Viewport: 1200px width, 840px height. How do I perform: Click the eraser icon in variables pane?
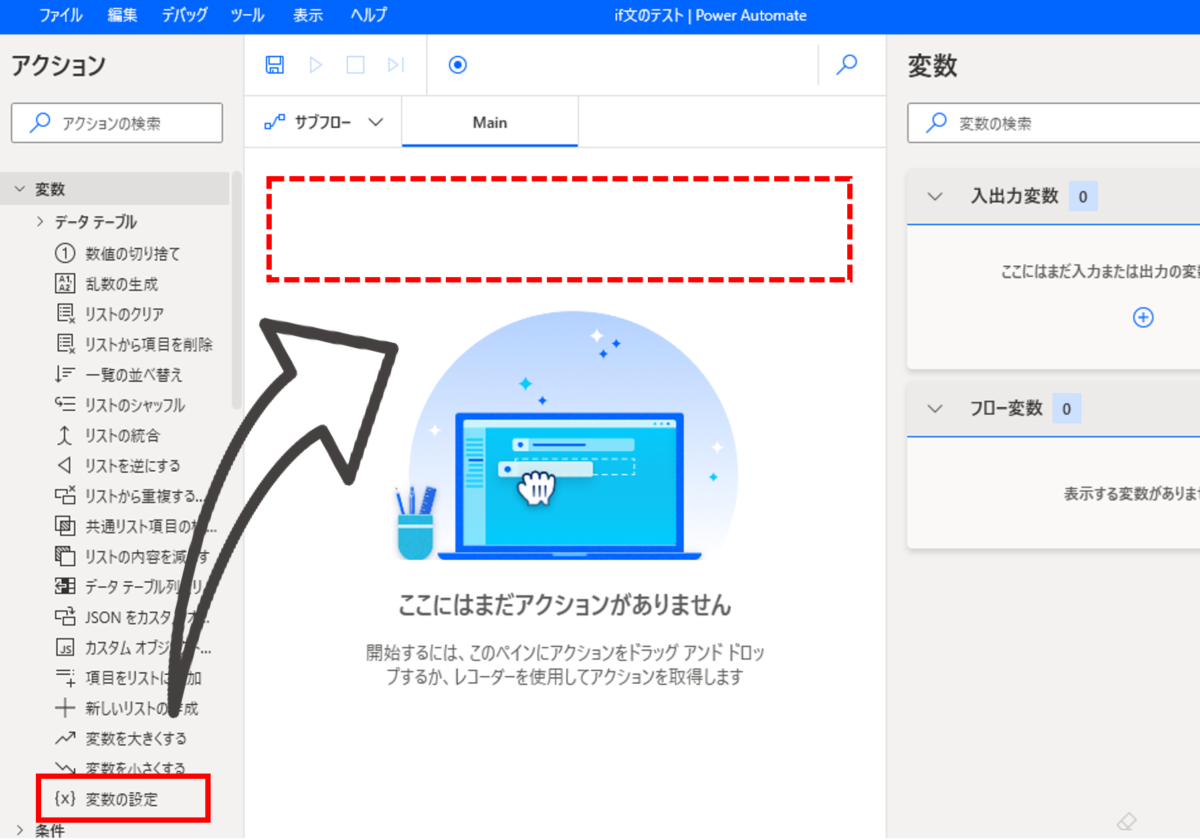(1126, 821)
